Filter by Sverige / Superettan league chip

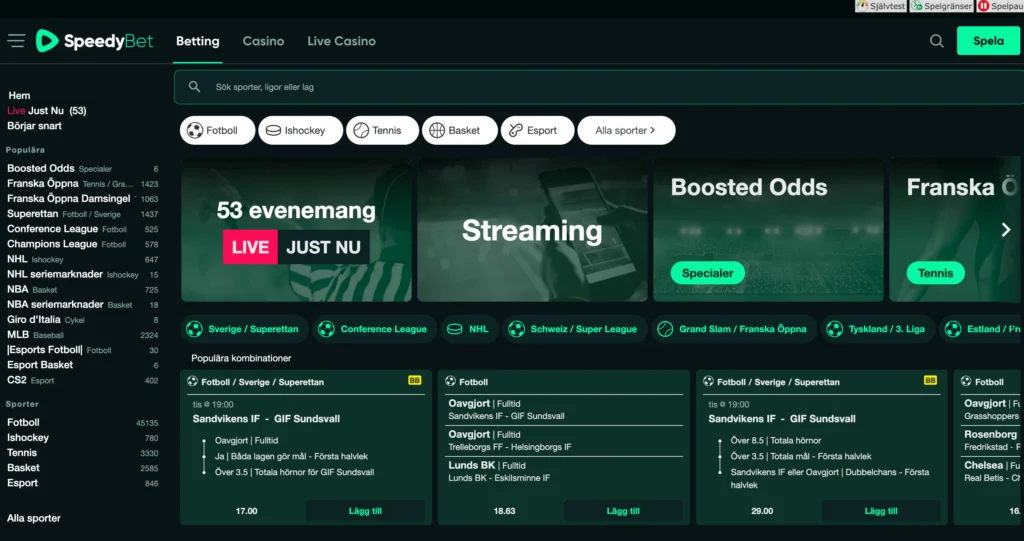coord(243,329)
